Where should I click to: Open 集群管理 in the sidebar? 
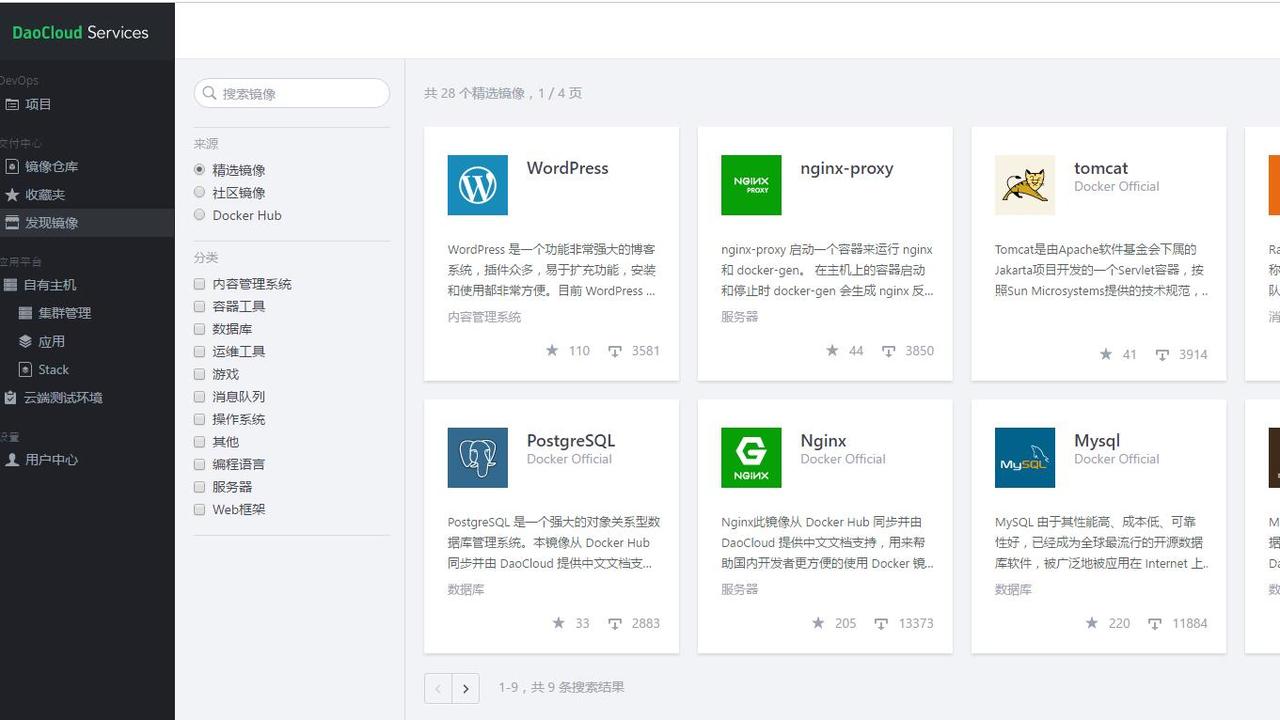(x=65, y=313)
